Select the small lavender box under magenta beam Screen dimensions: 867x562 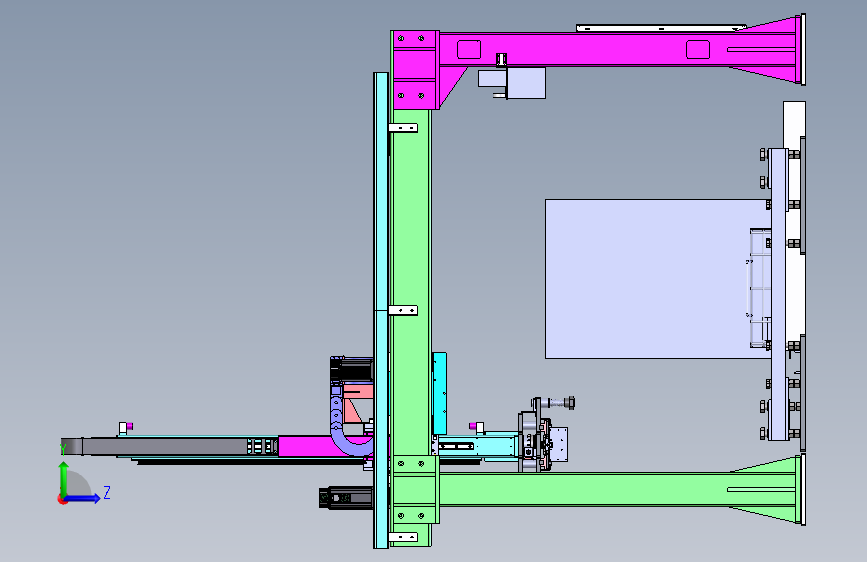(x=526, y=83)
